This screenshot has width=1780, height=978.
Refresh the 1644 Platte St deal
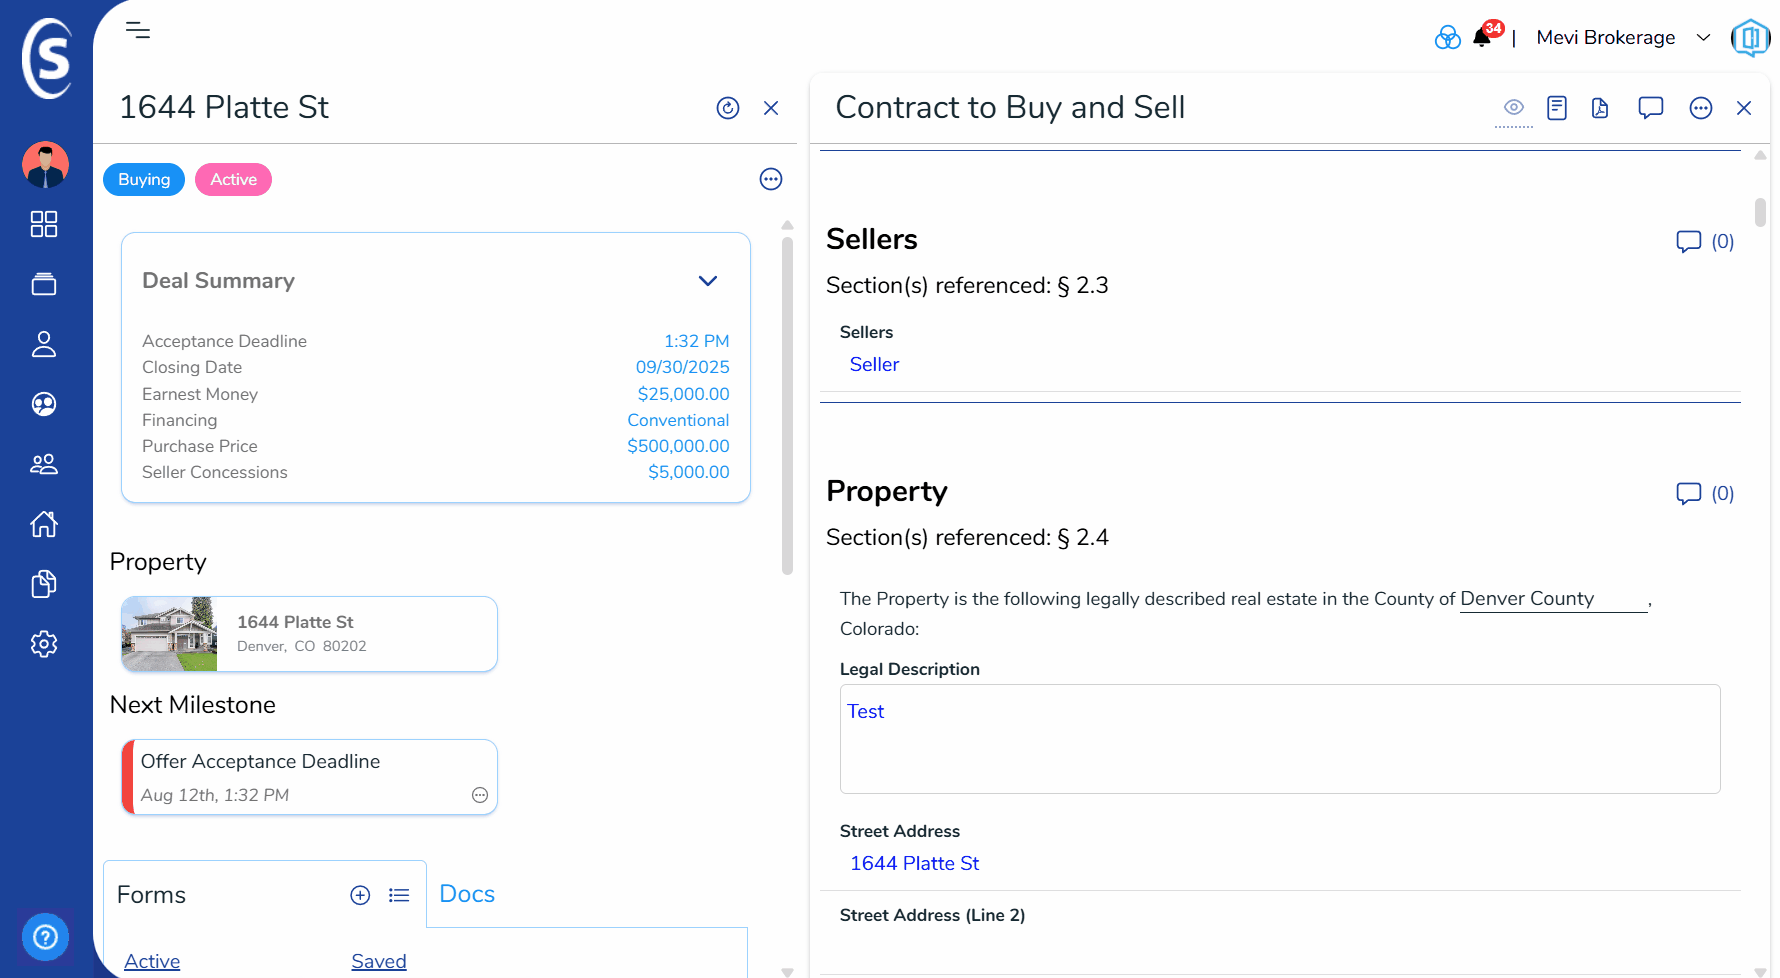coord(728,108)
